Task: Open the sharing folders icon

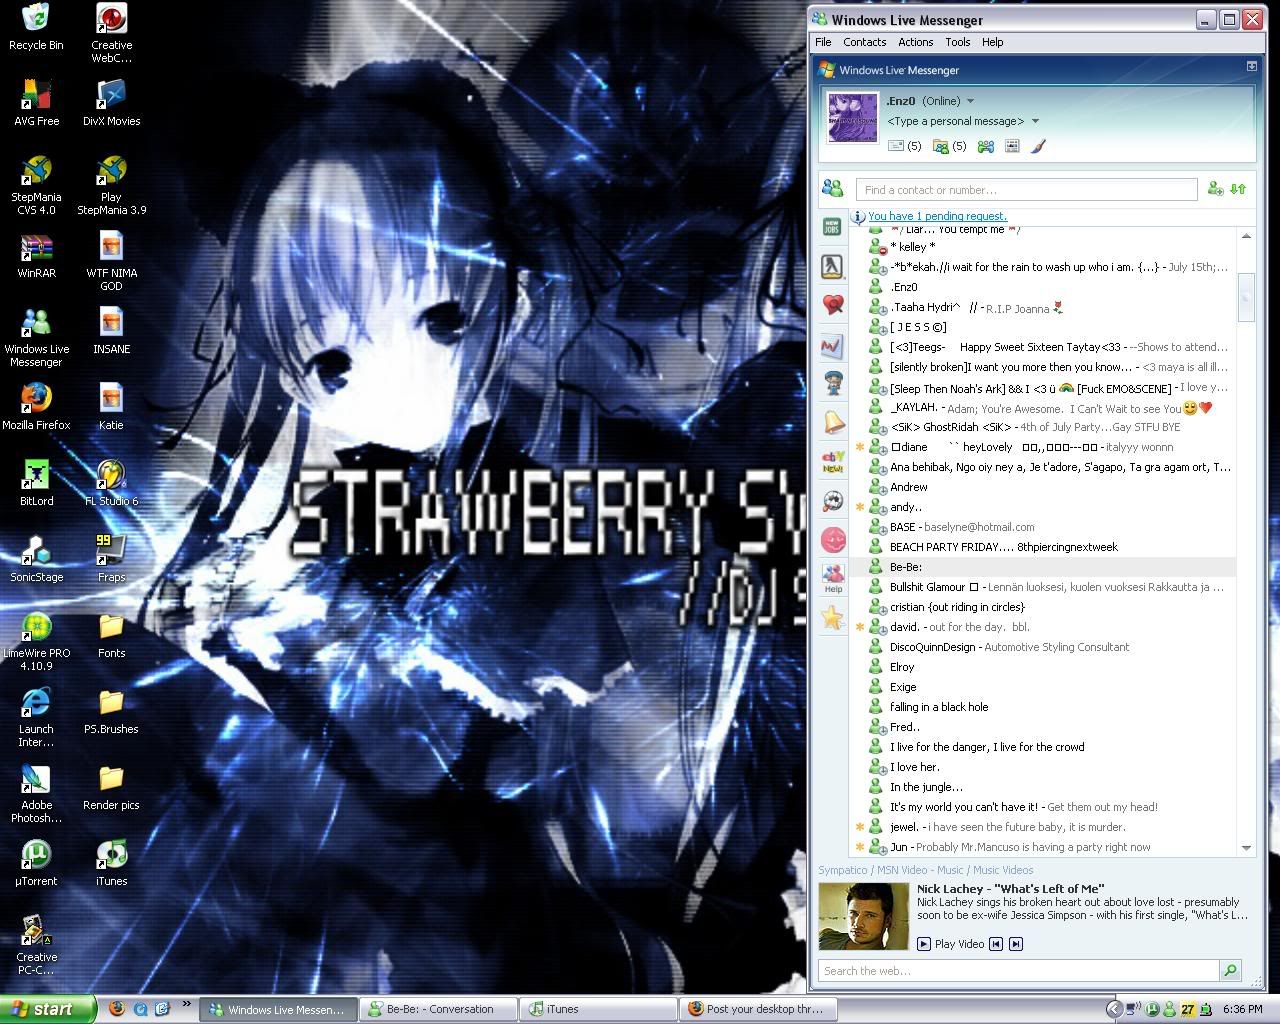Action: [941, 146]
